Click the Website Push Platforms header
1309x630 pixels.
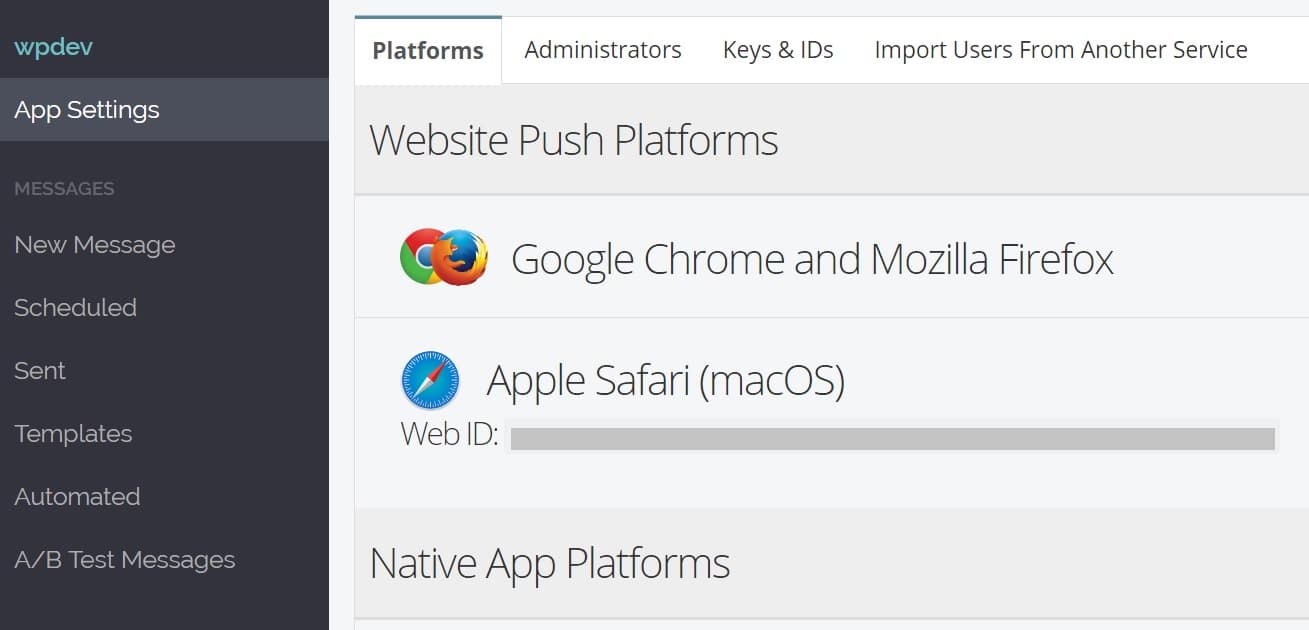point(574,139)
